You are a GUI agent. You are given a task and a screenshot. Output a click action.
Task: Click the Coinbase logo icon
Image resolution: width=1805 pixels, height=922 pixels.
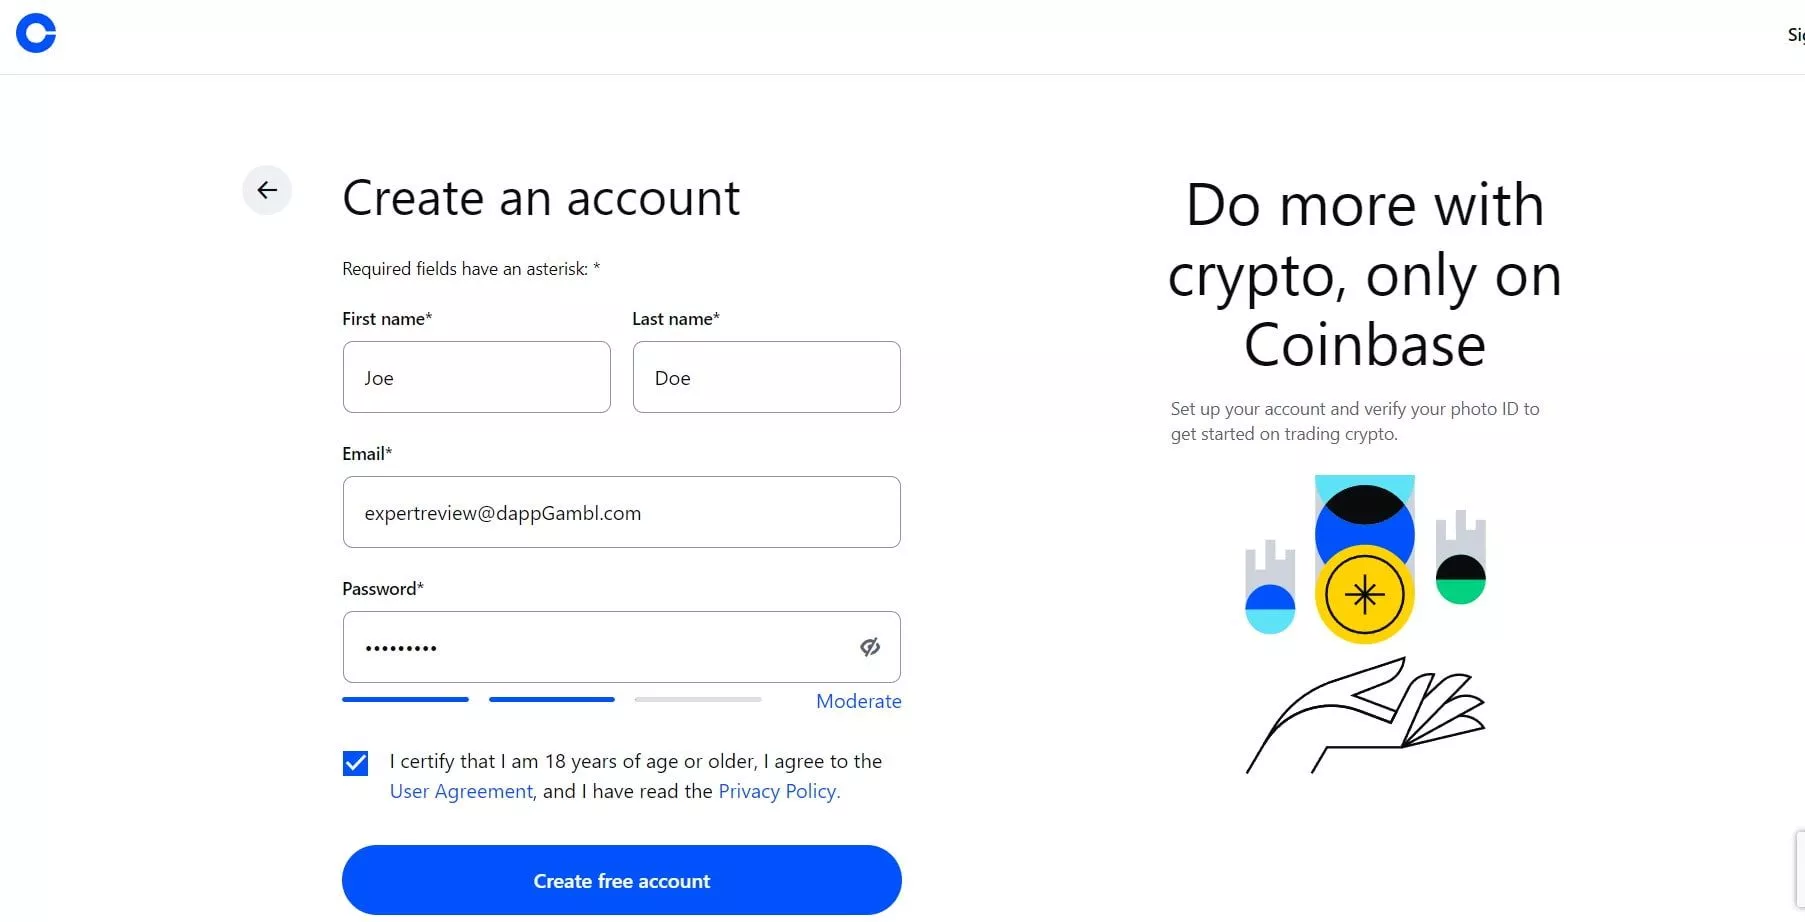pos(36,33)
